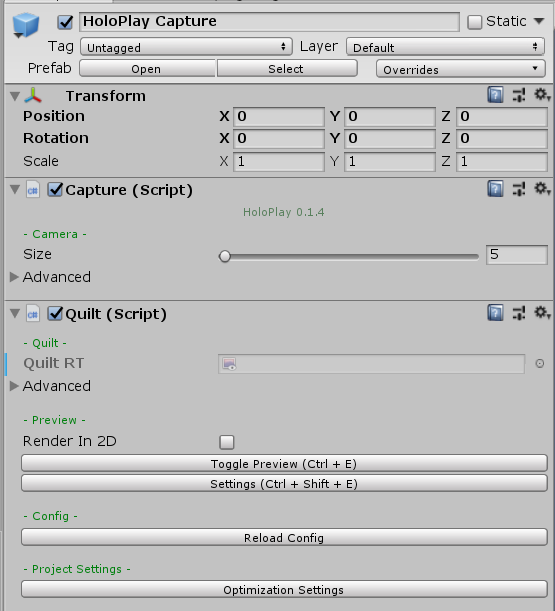
Task: Click Settings (Ctrl + Shift + E) button
Action: (284, 484)
